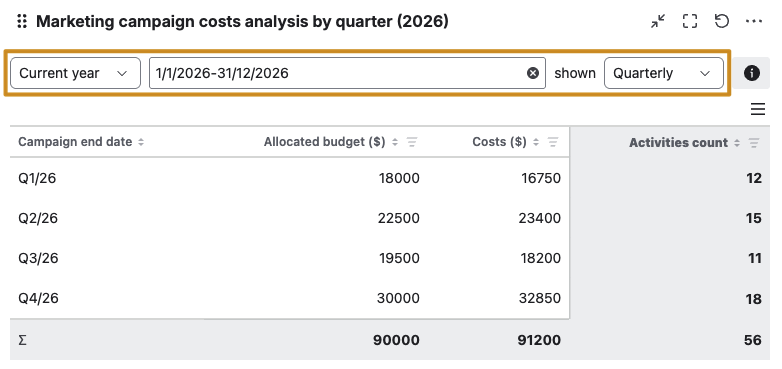The height and width of the screenshot is (369, 782).
Task: Click the info icon next to the filters
Action: click(x=752, y=73)
